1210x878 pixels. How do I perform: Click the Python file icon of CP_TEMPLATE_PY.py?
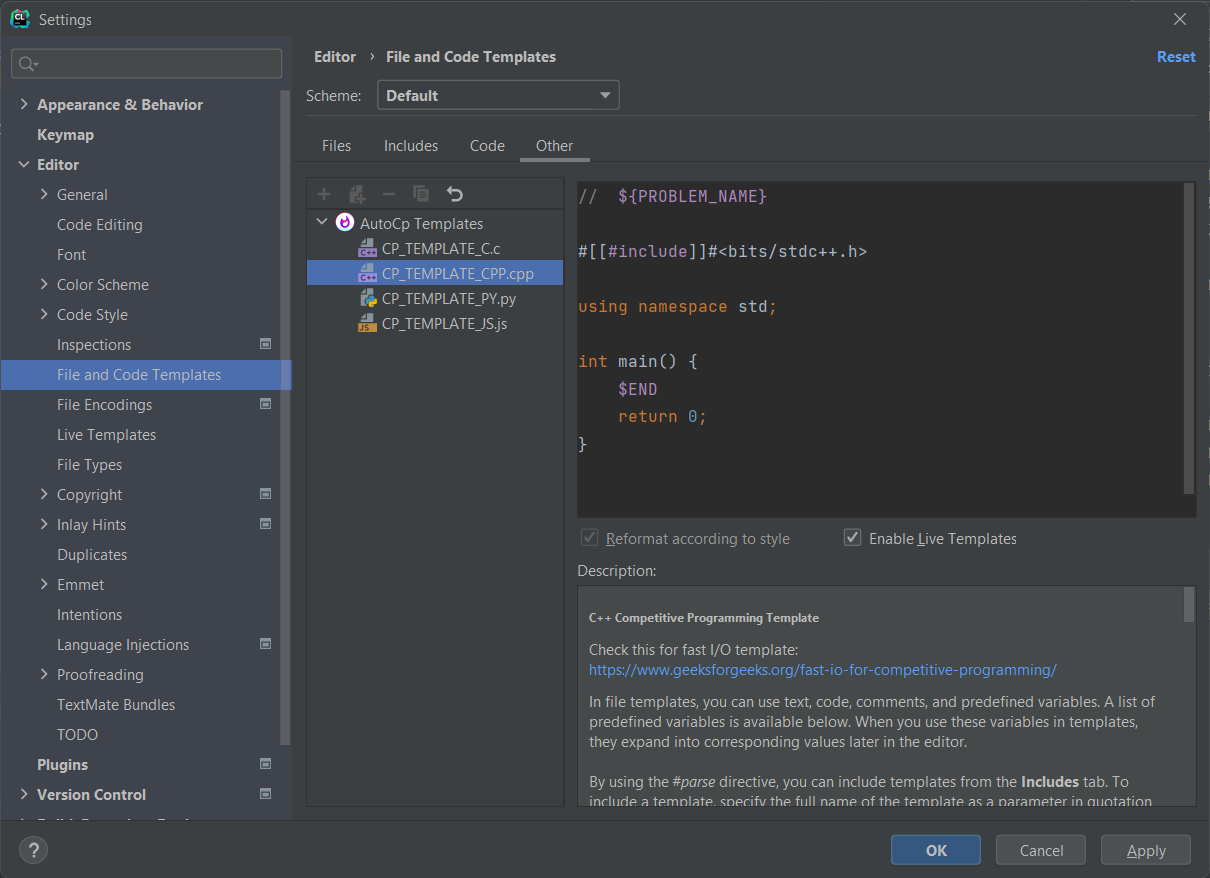click(368, 298)
